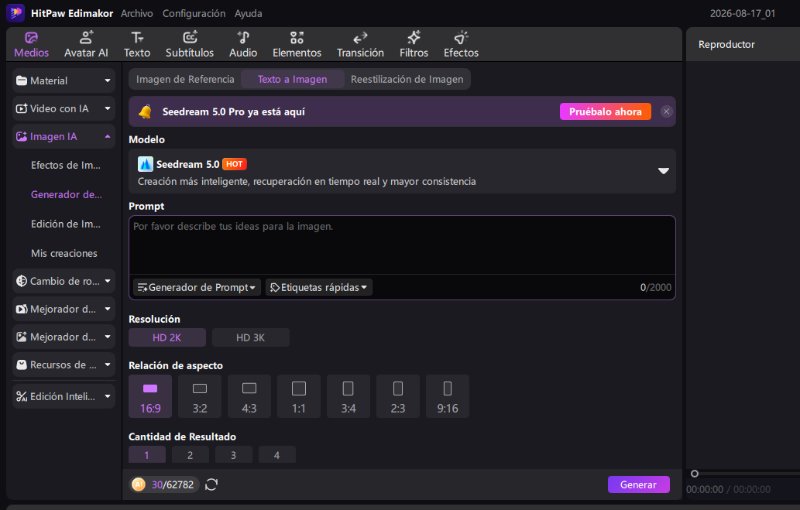The height and width of the screenshot is (510, 800).
Task: Open the Generador de Prompt dropdown
Action: pos(196,287)
